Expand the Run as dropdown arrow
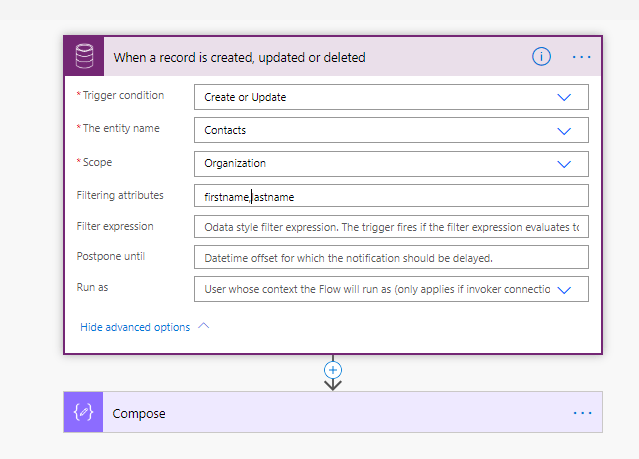Image resolution: width=639 pixels, height=459 pixels. [564, 289]
